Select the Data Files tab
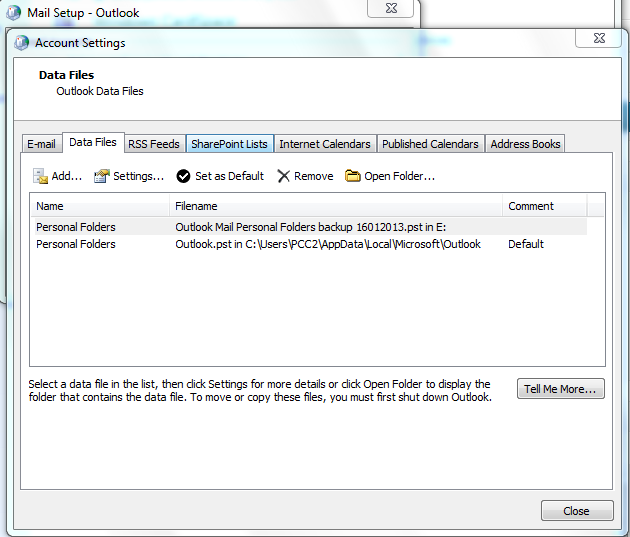Viewport: 630px width, 537px height. pyautogui.click(x=93, y=142)
